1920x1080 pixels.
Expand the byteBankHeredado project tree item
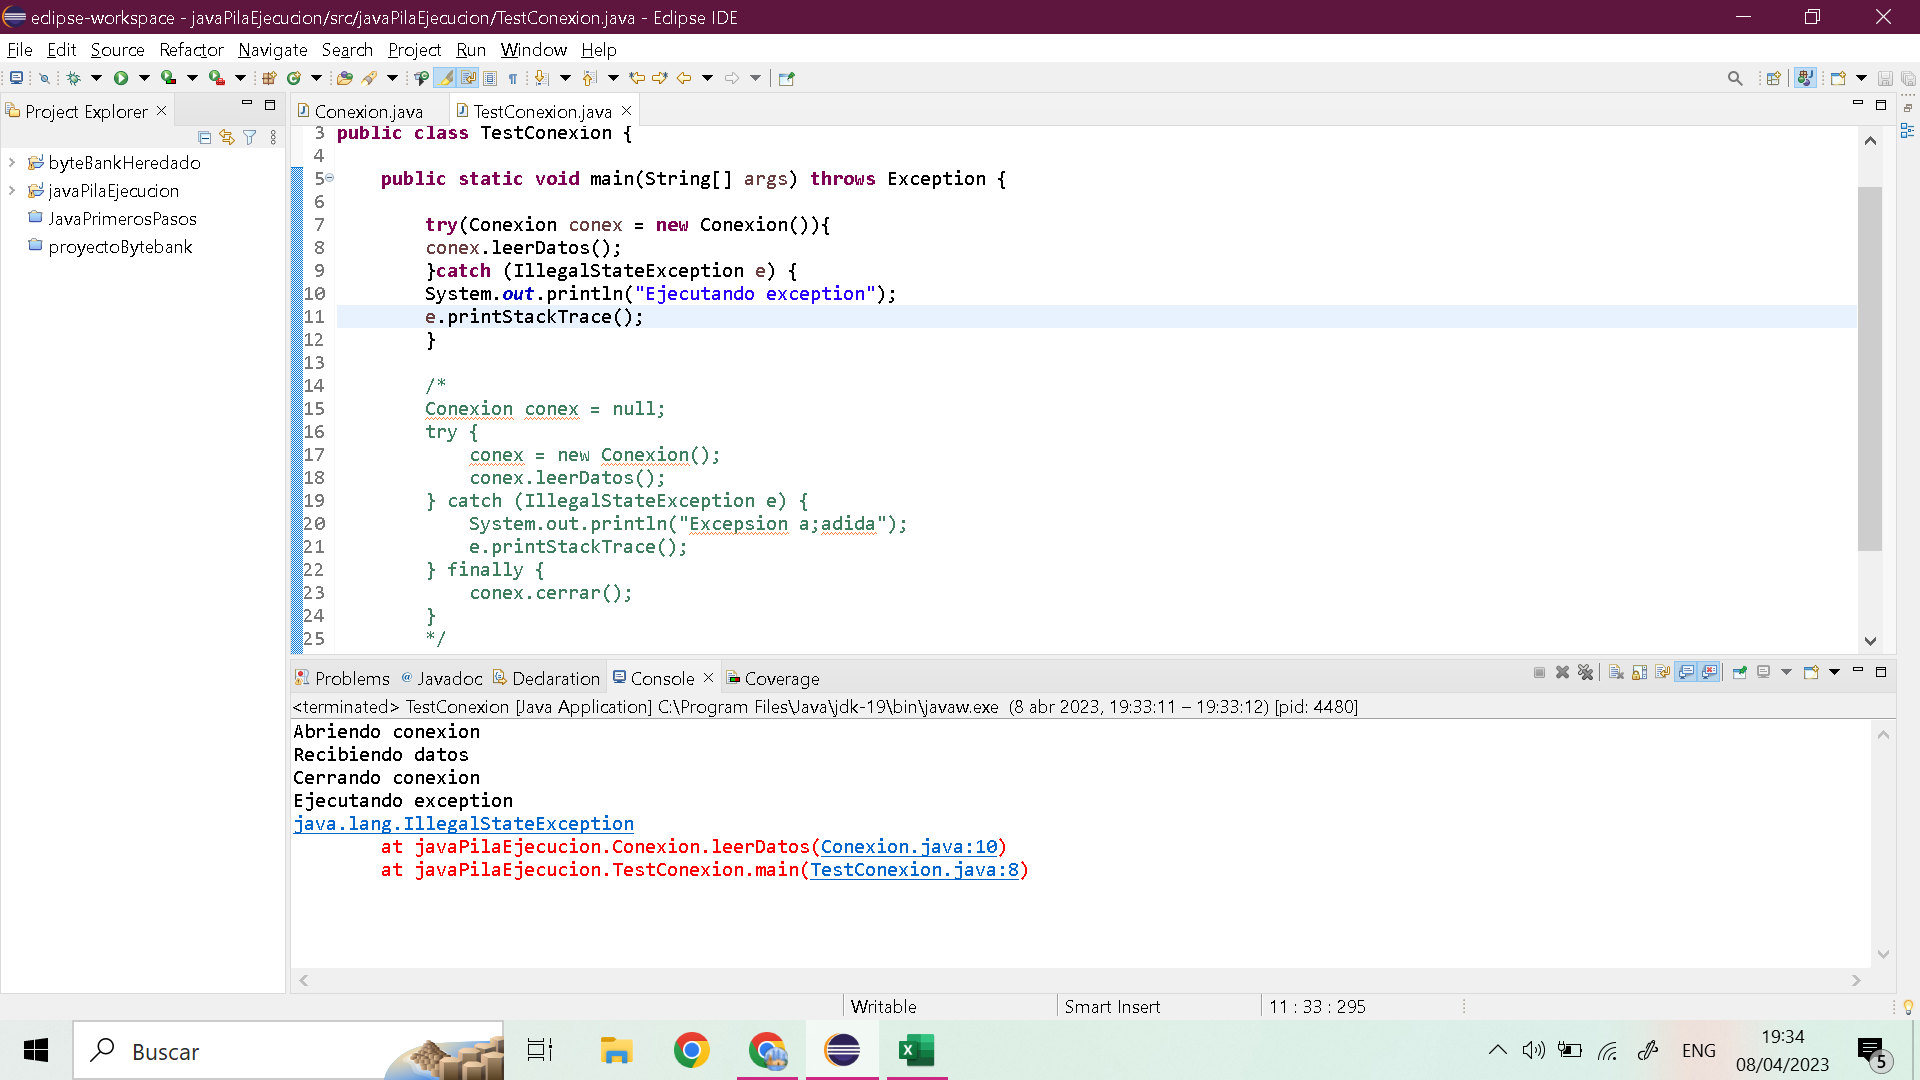tap(11, 161)
